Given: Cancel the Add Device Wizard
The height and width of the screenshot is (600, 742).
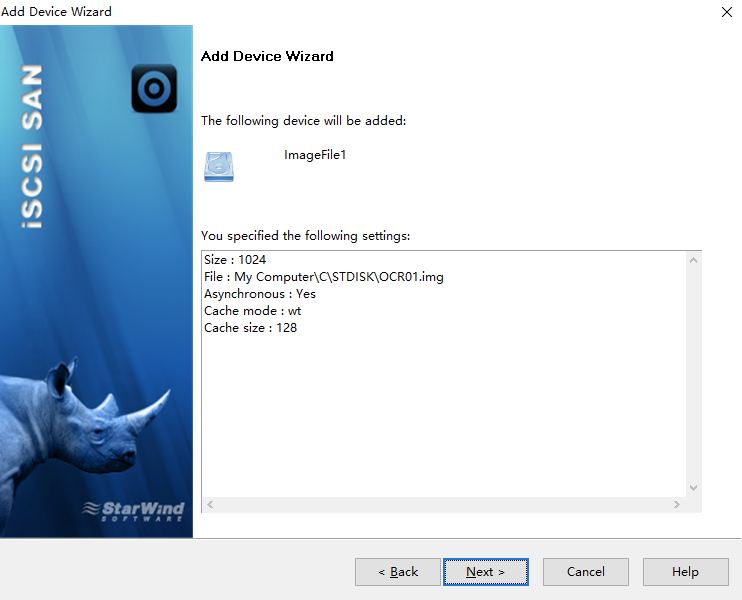Looking at the screenshot, I should click(586, 572).
